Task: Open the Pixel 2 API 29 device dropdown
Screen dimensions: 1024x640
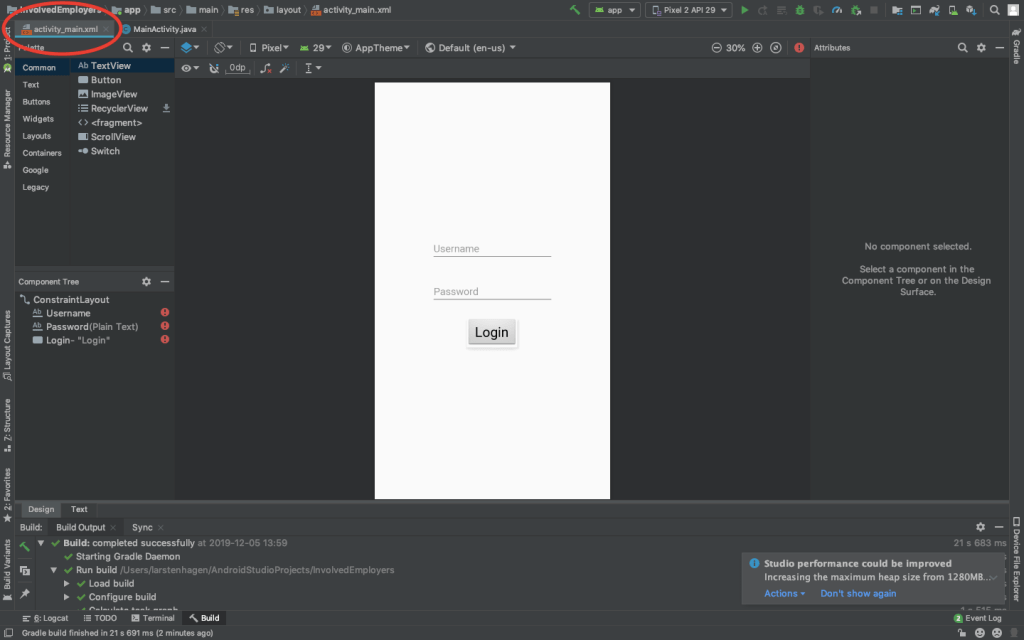Action: 689,10
